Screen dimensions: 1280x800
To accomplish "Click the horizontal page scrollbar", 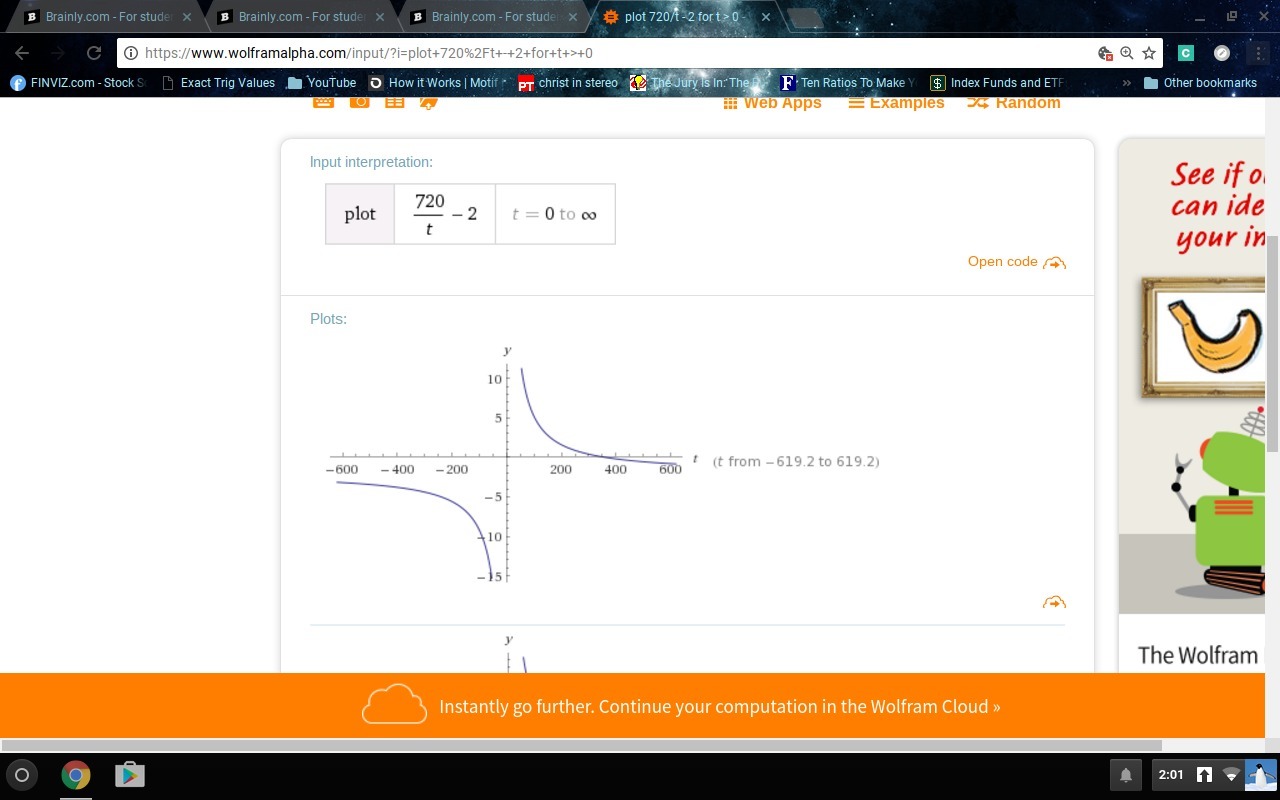I will [581, 745].
